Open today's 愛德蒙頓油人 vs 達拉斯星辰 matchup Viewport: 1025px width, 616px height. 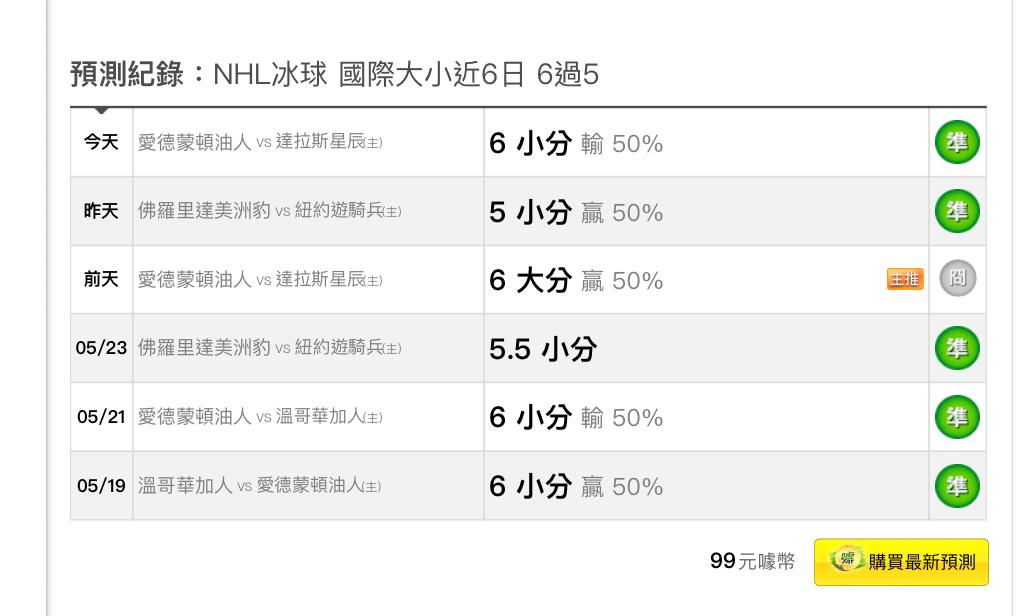(x=260, y=142)
